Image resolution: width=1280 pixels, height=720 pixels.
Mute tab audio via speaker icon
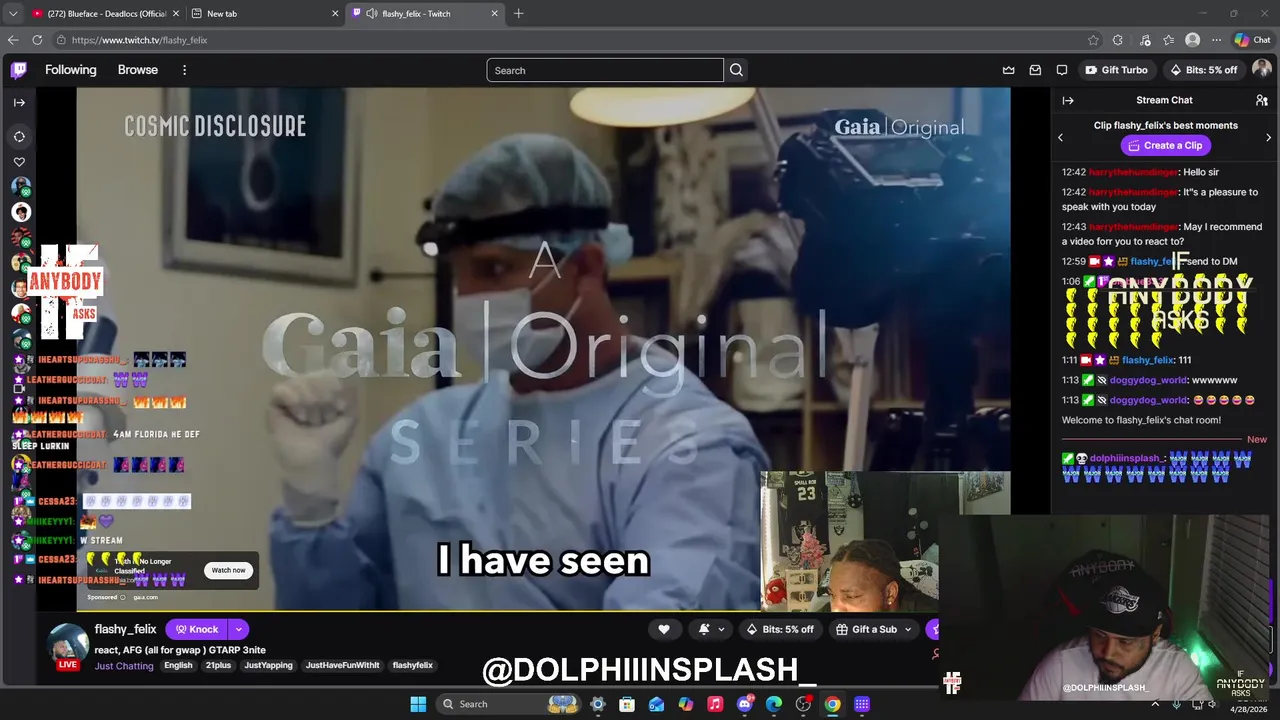pos(372,13)
